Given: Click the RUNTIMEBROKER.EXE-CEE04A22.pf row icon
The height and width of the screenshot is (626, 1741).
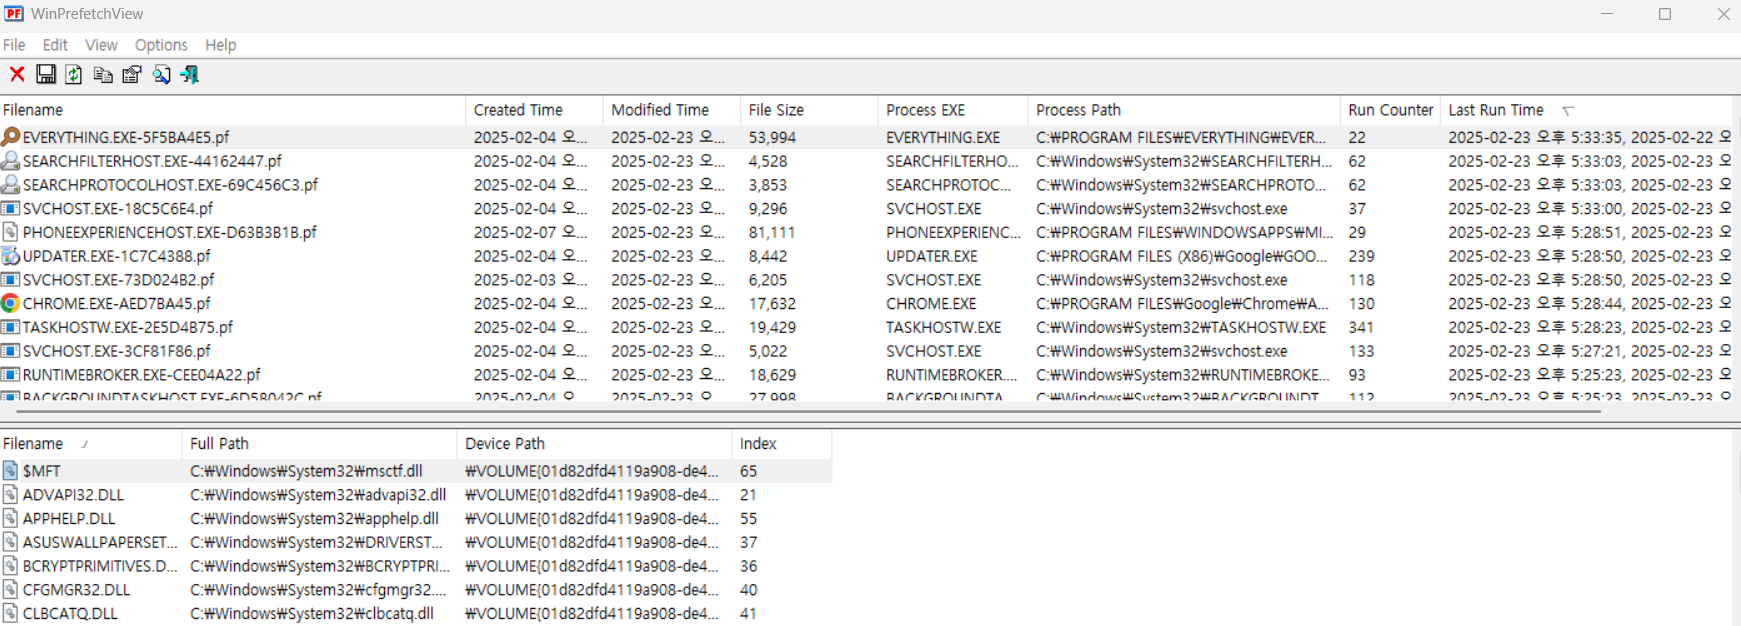Looking at the screenshot, I should (10, 375).
